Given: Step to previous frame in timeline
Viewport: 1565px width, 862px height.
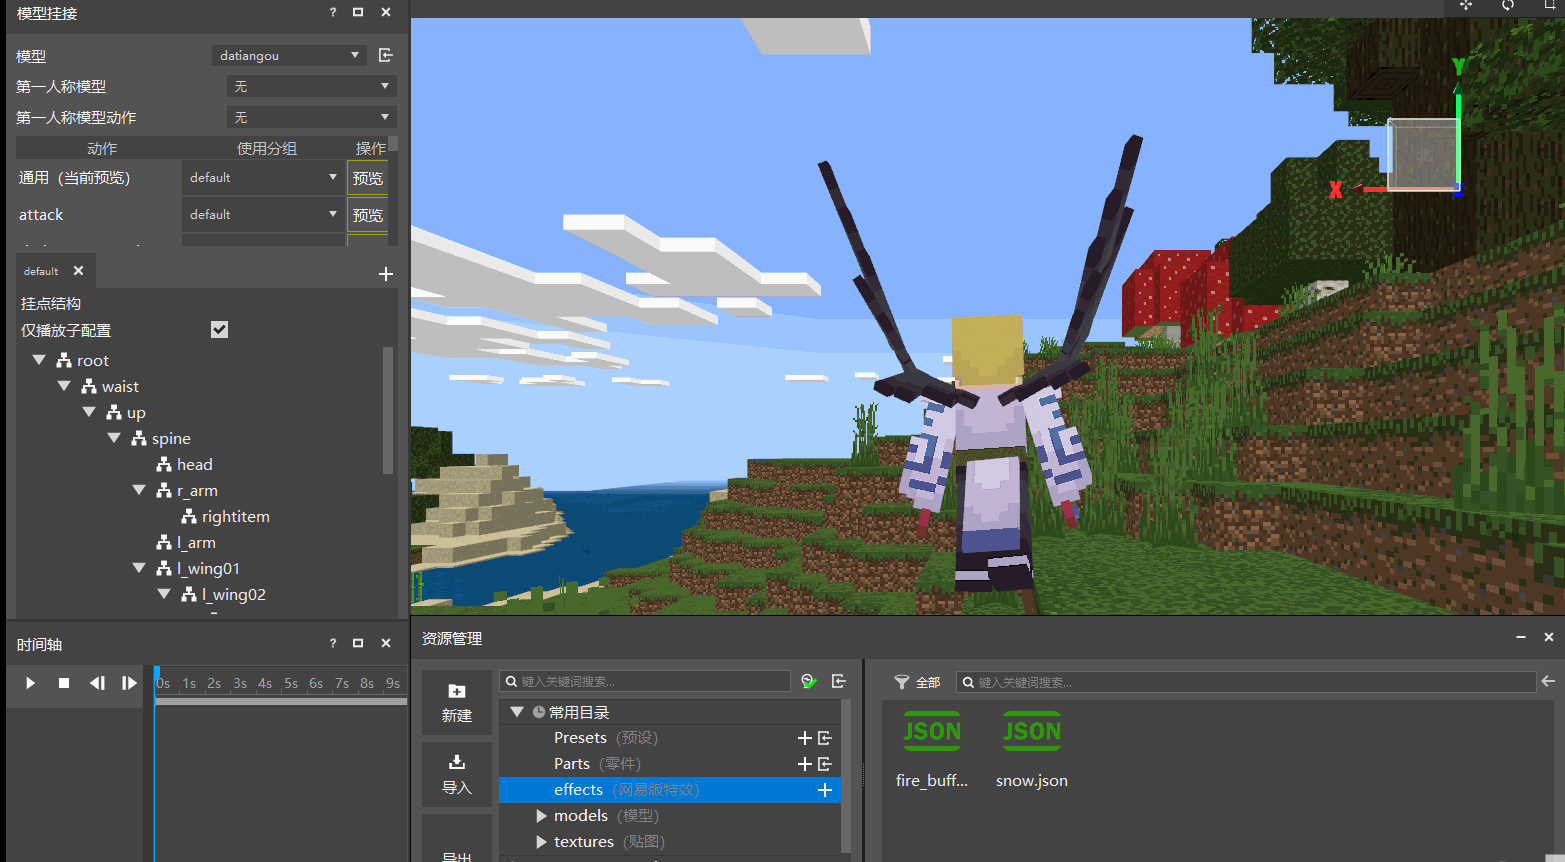Looking at the screenshot, I should (97, 683).
